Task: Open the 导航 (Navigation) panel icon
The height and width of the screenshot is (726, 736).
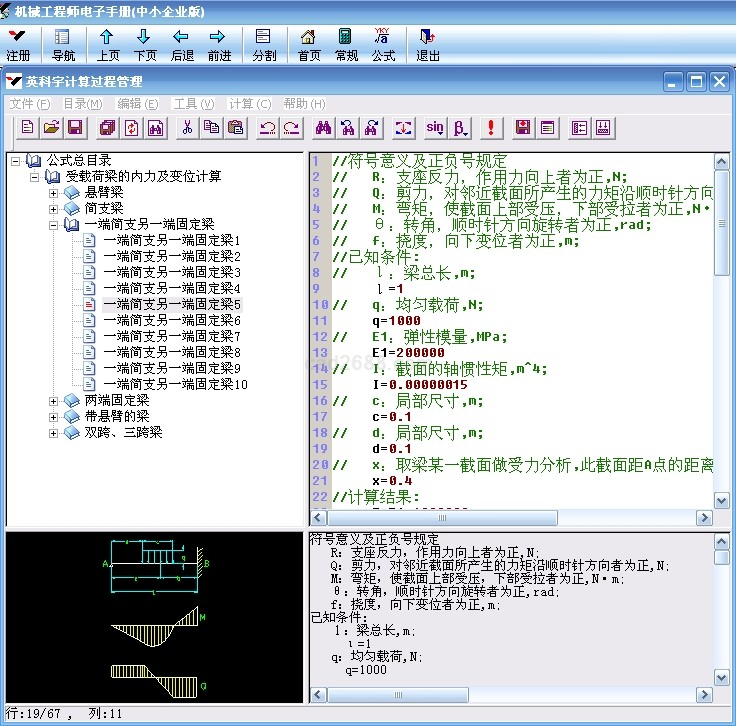Action: point(63,44)
